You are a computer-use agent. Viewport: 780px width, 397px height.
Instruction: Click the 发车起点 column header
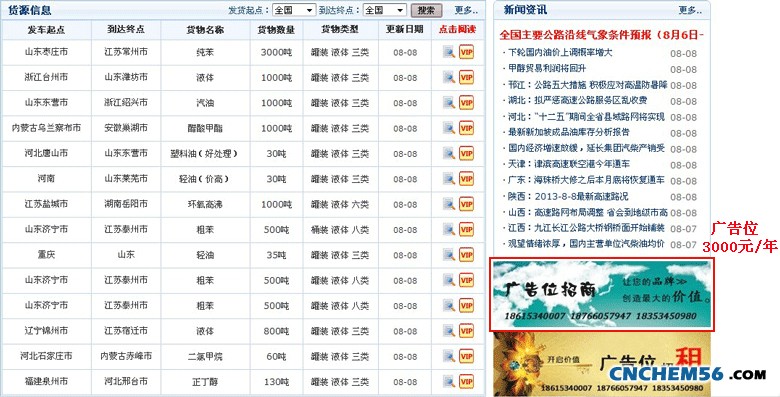[x=46, y=29]
